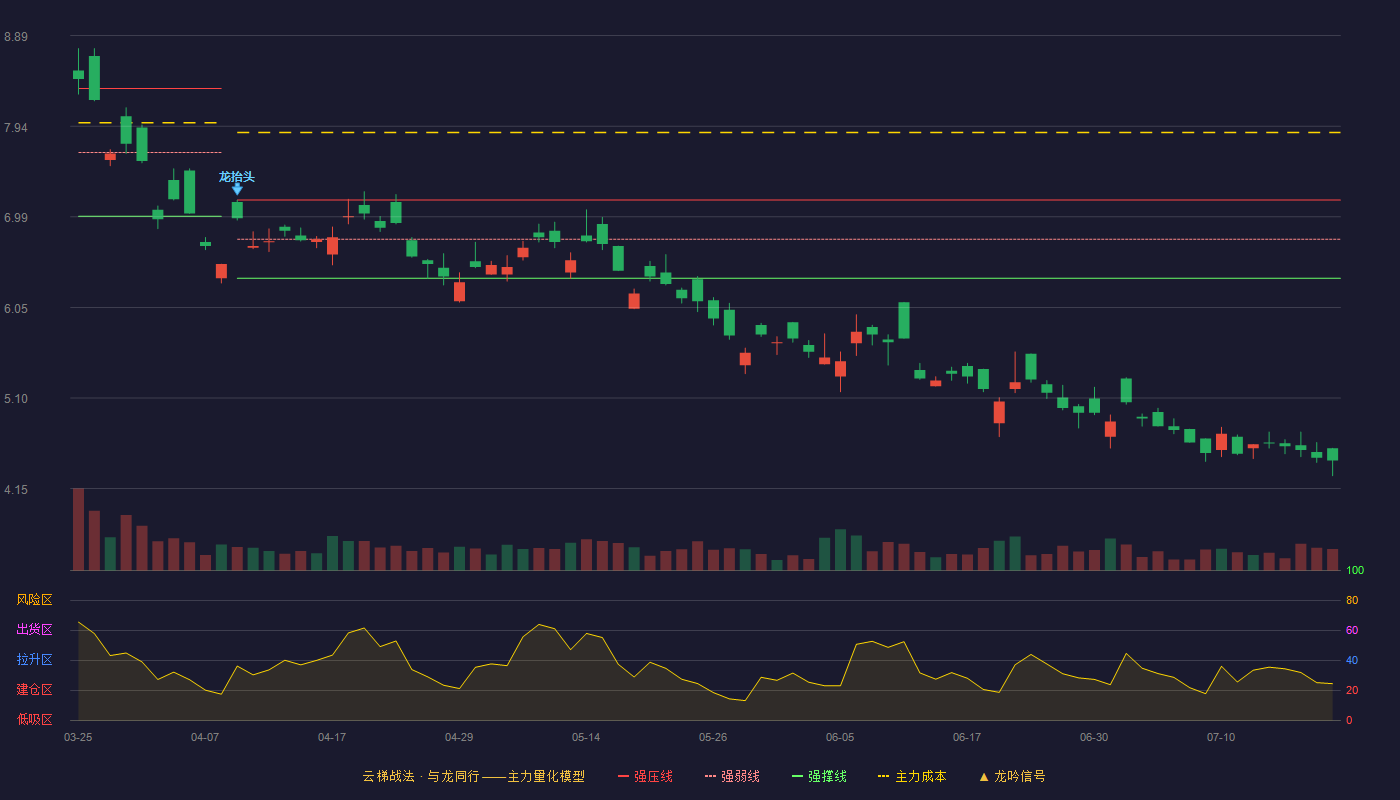This screenshot has width=1400, height=800.
Task: Click the 6.05 price axis label
Action: [x=16, y=309]
